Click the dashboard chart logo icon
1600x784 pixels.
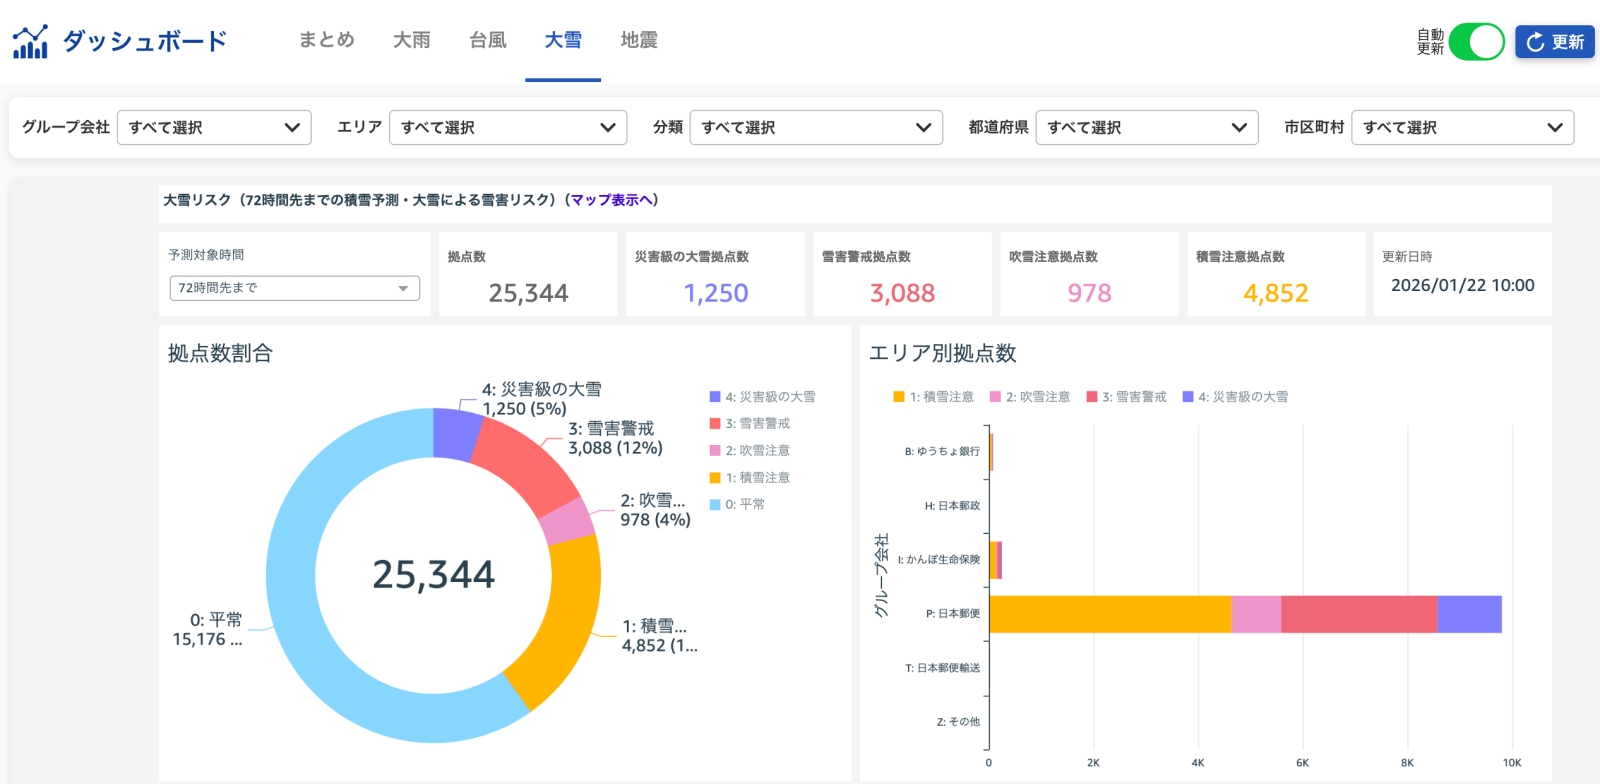[30, 41]
